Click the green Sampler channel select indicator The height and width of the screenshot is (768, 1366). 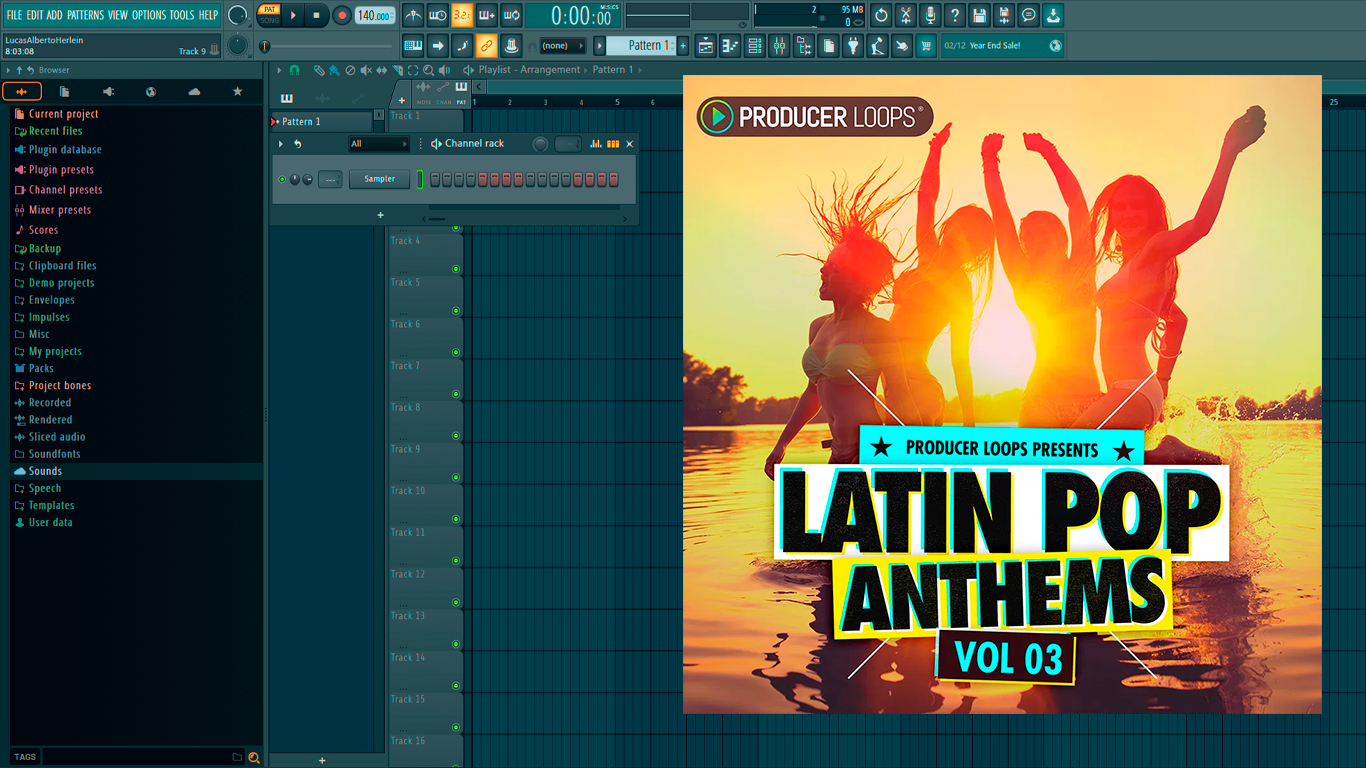point(420,179)
